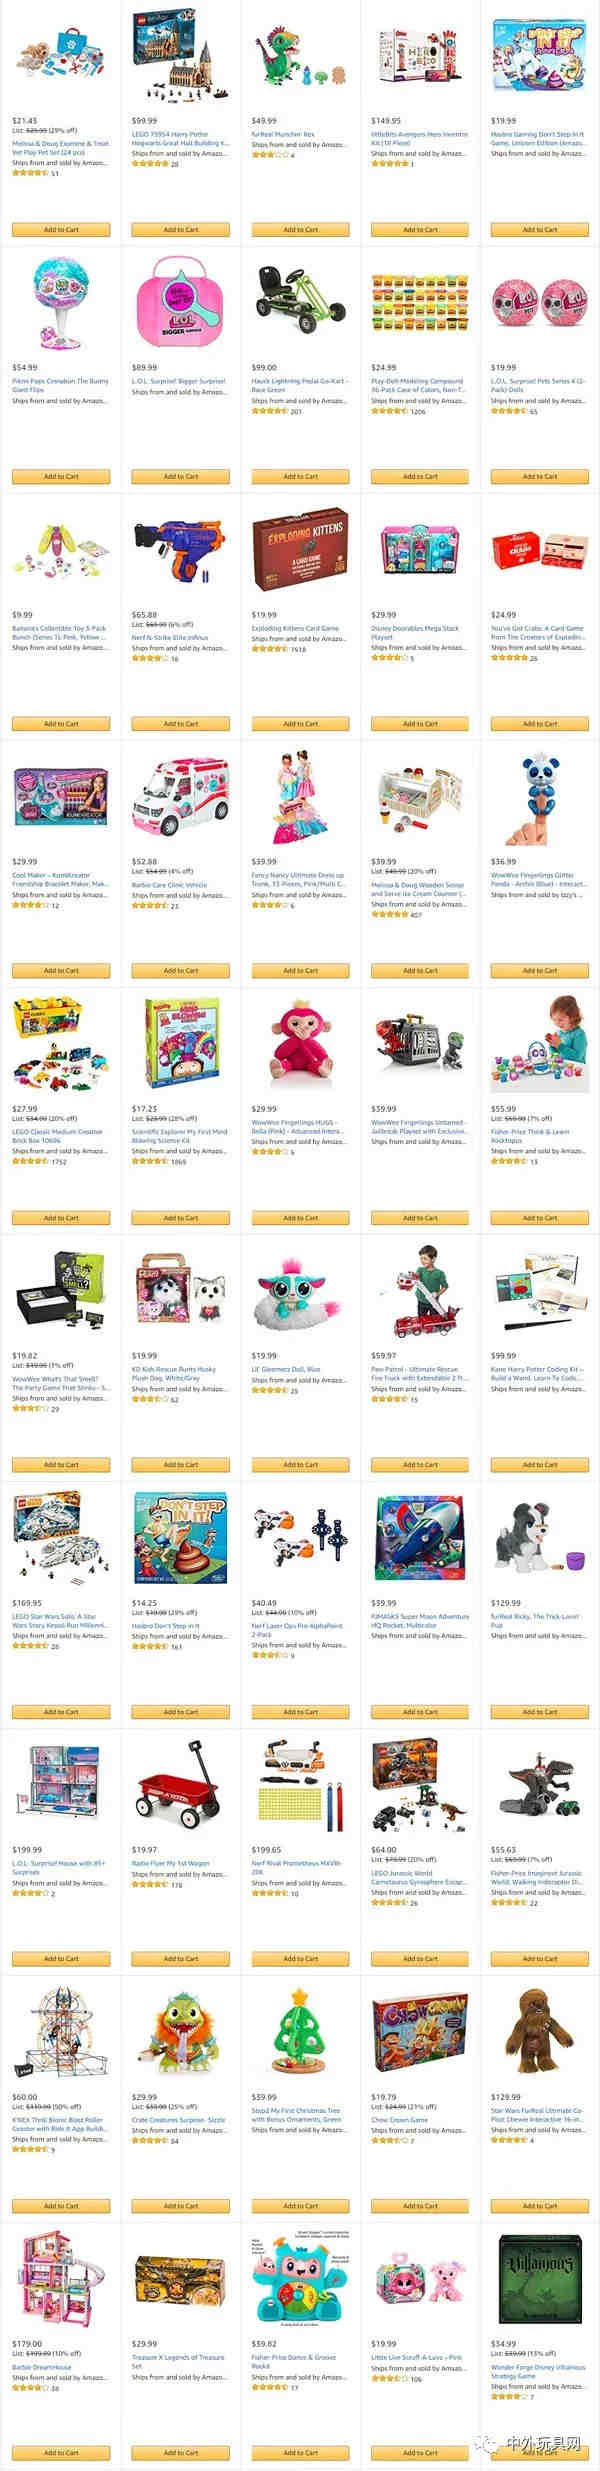The height and width of the screenshot is (2471, 600).
Task: Add Radio Flyer My 1st Wagon to cart
Action: pos(180,1959)
